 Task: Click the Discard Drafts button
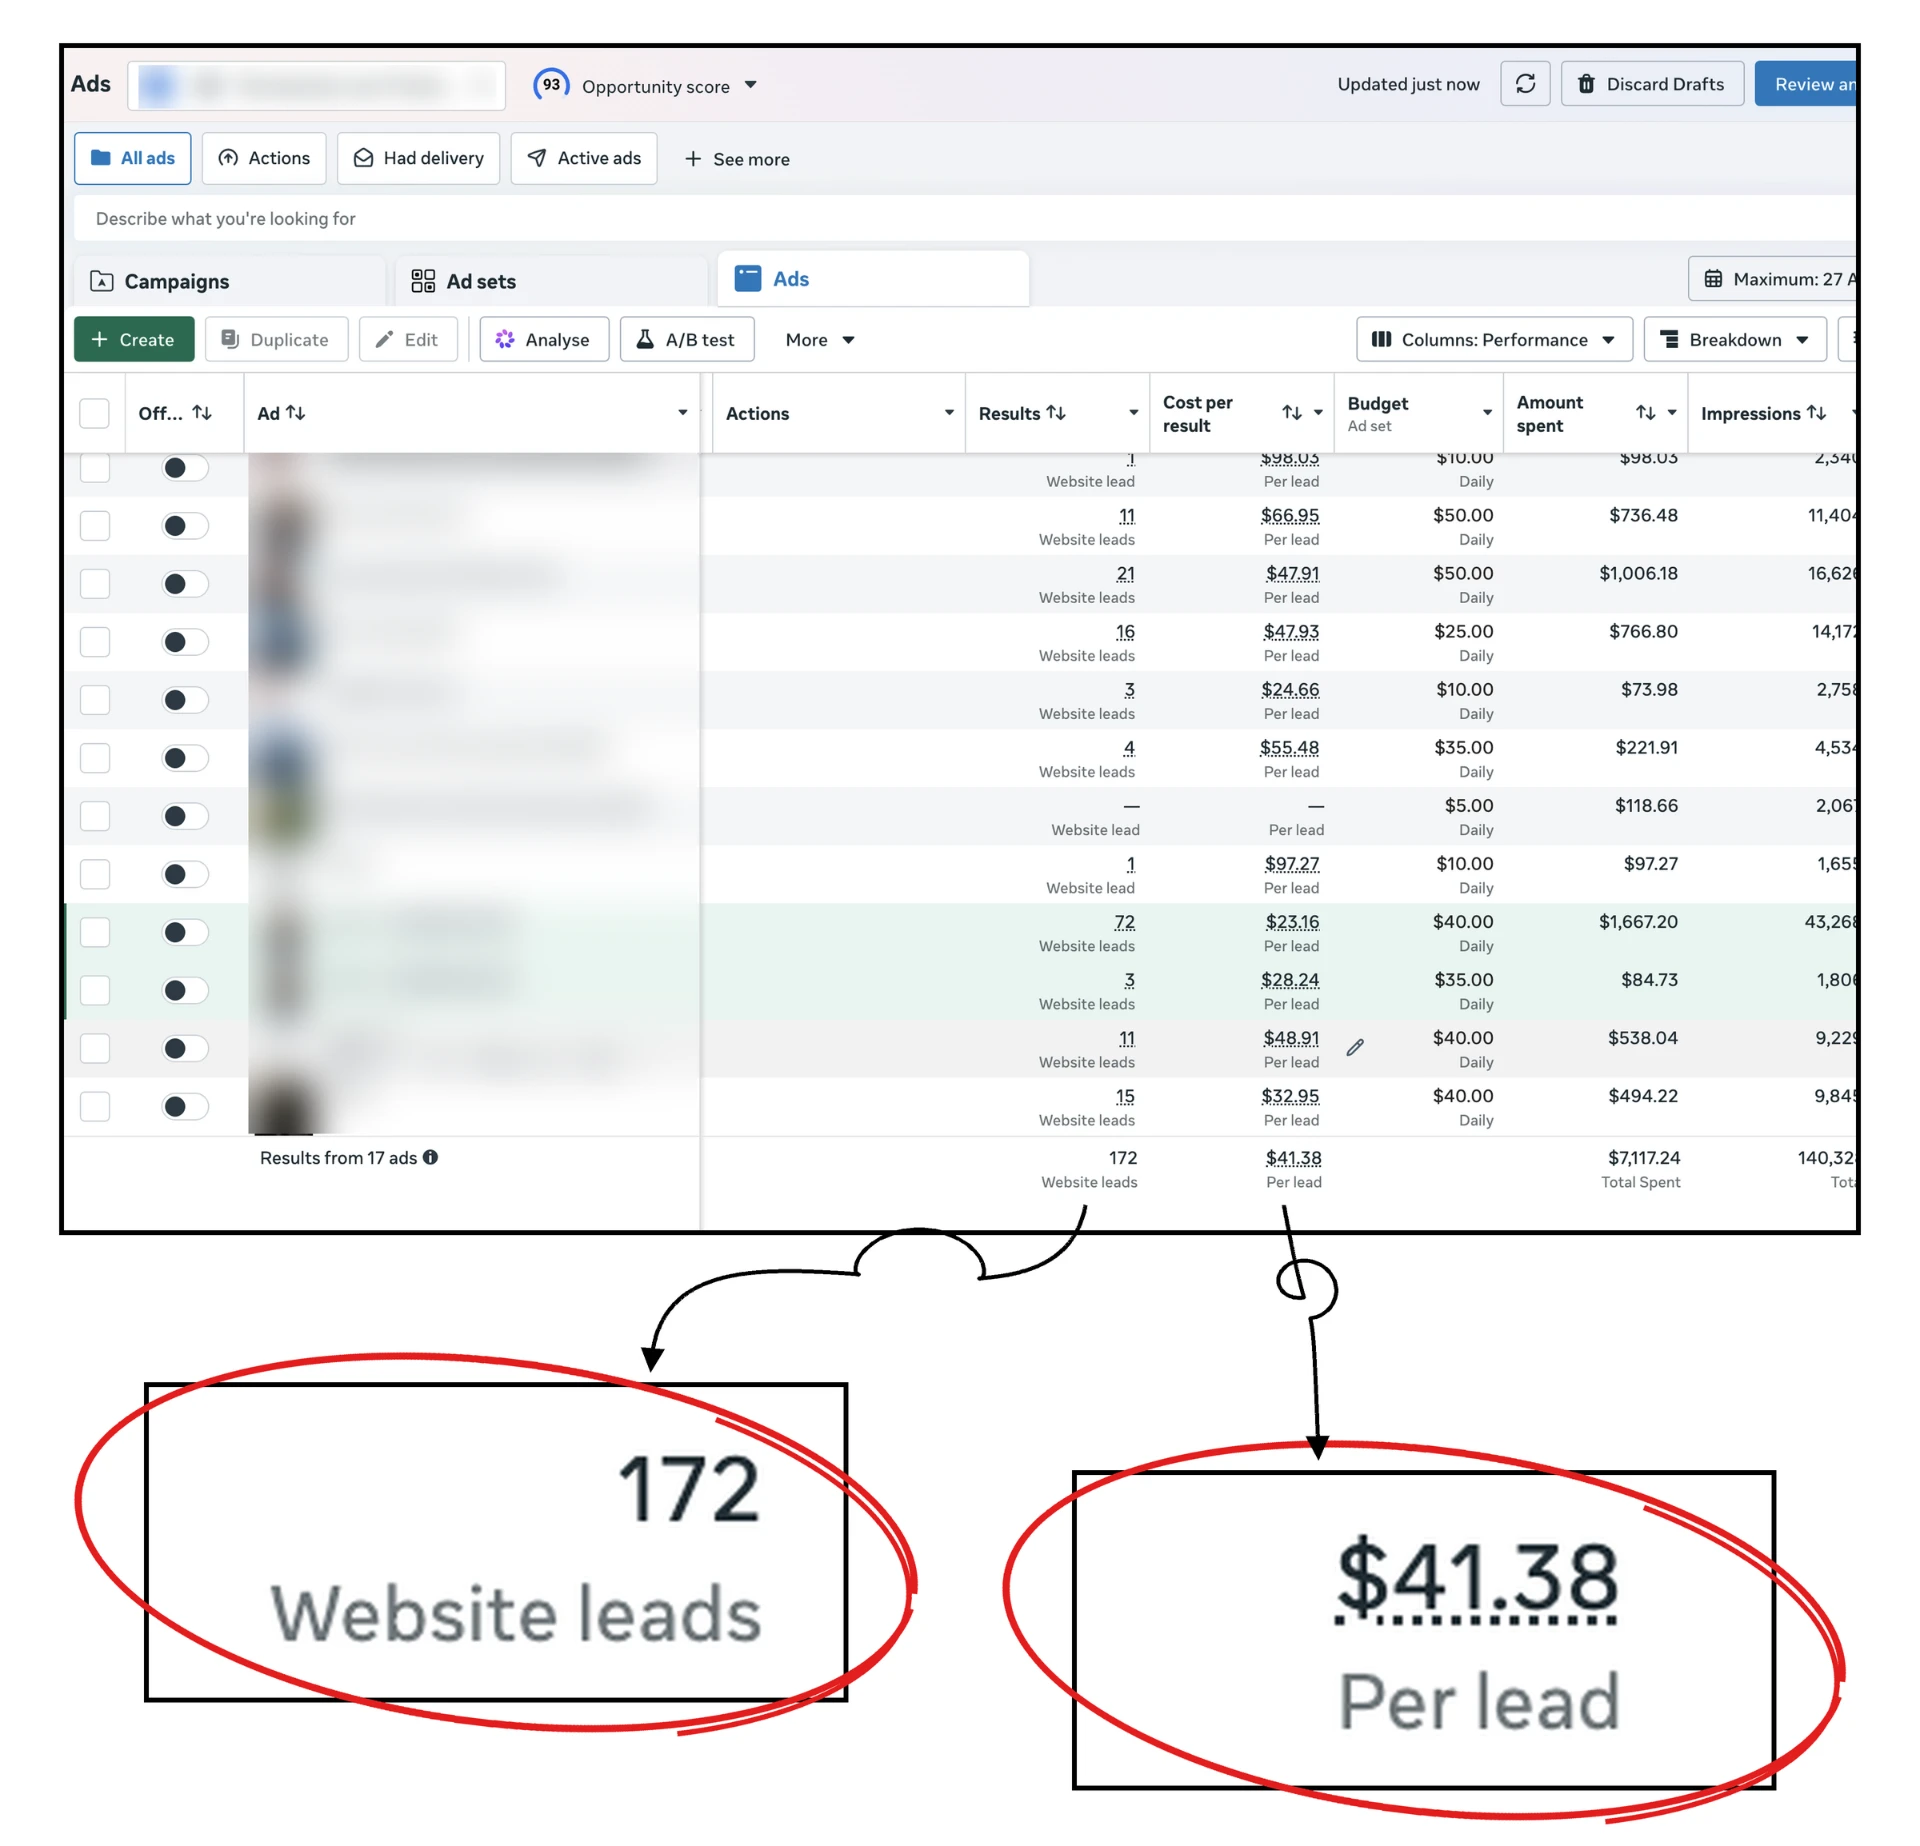1652,84
